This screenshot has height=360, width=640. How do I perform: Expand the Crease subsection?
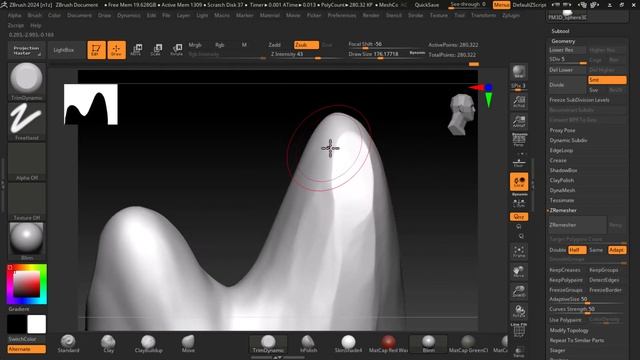pyautogui.click(x=558, y=160)
